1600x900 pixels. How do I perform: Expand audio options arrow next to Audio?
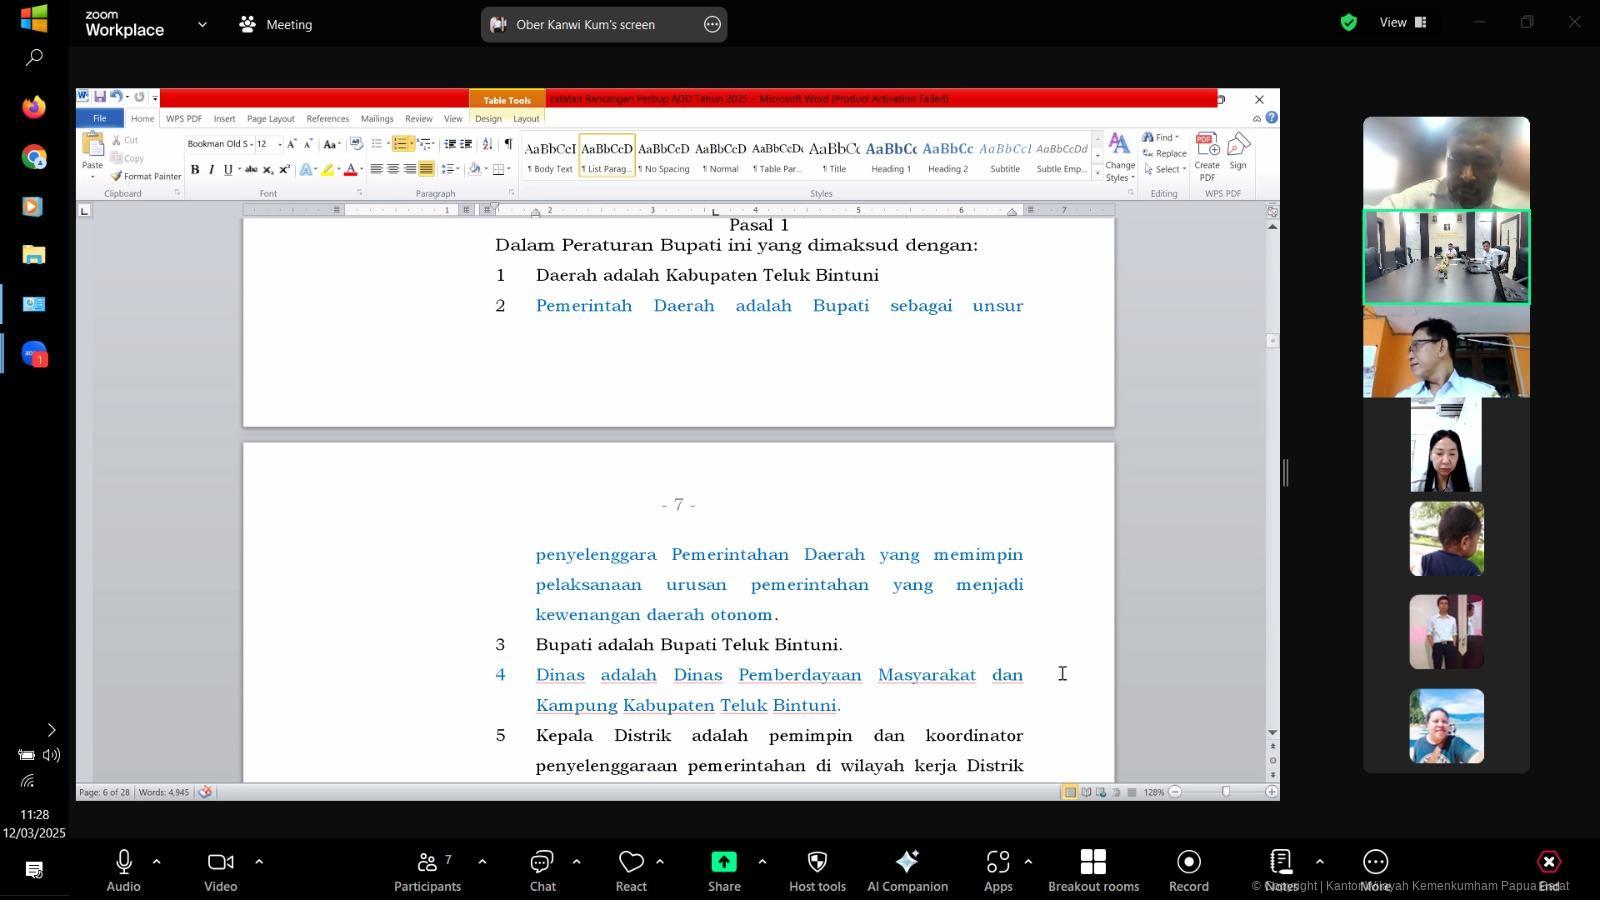157,861
